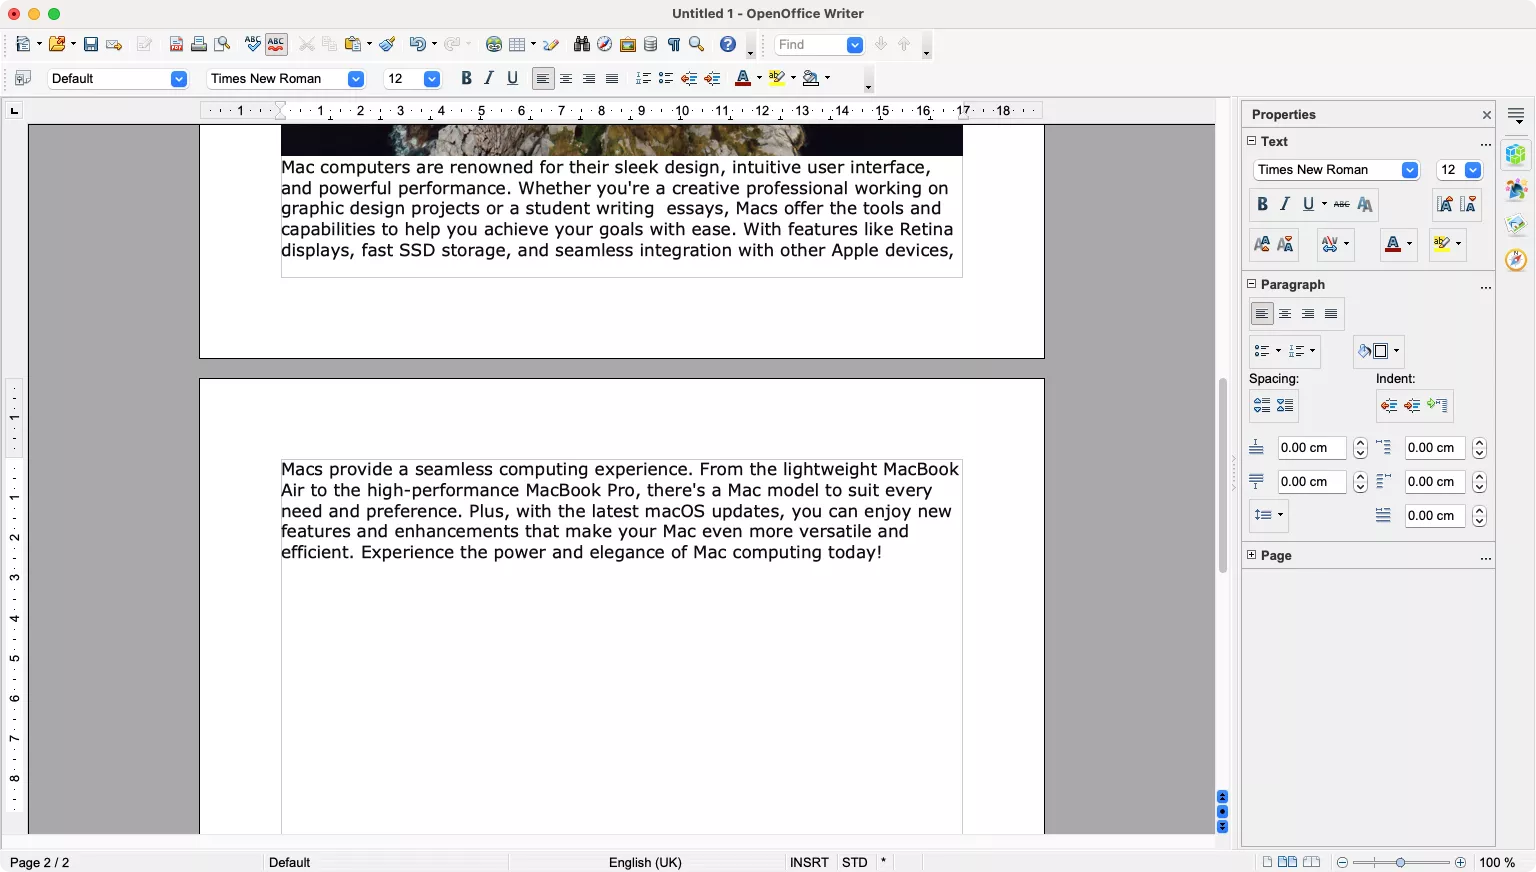
Task: Click the Save document icon
Action: pyautogui.click(x=91, y=44)
